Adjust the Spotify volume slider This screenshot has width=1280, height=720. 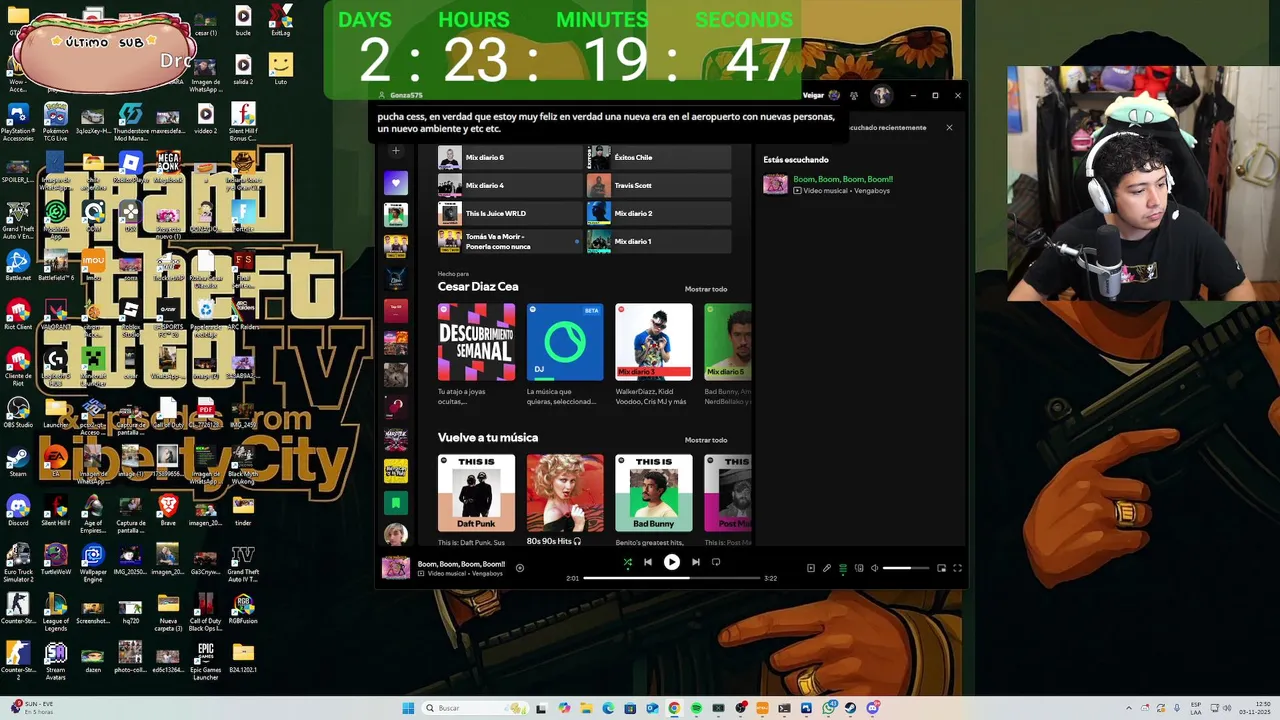906,568
